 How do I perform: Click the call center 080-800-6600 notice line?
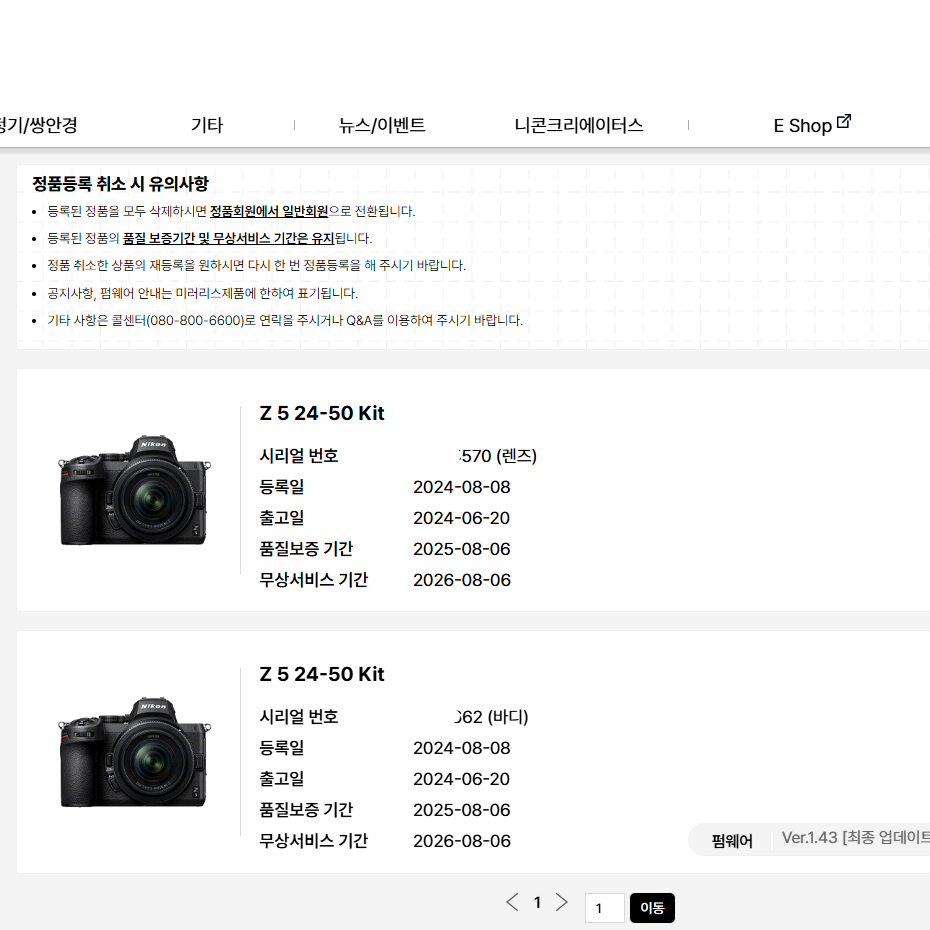click(285, 320)
